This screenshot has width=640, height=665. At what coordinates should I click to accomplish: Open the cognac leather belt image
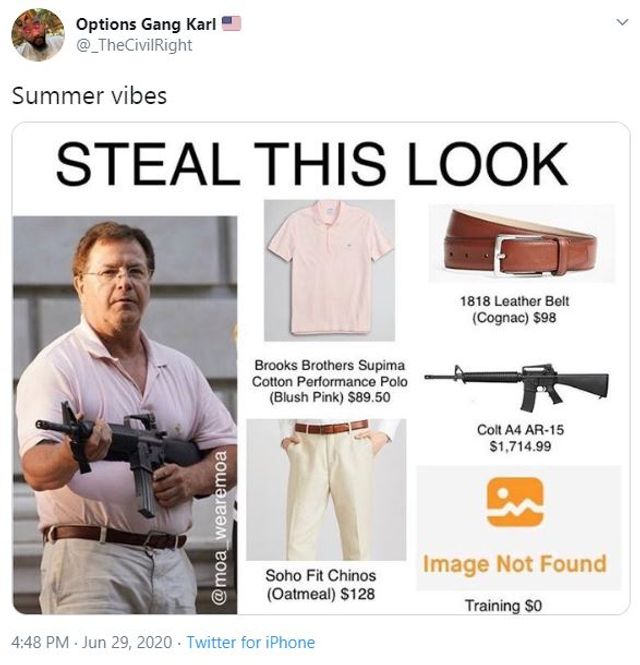[x=522, y=243]
